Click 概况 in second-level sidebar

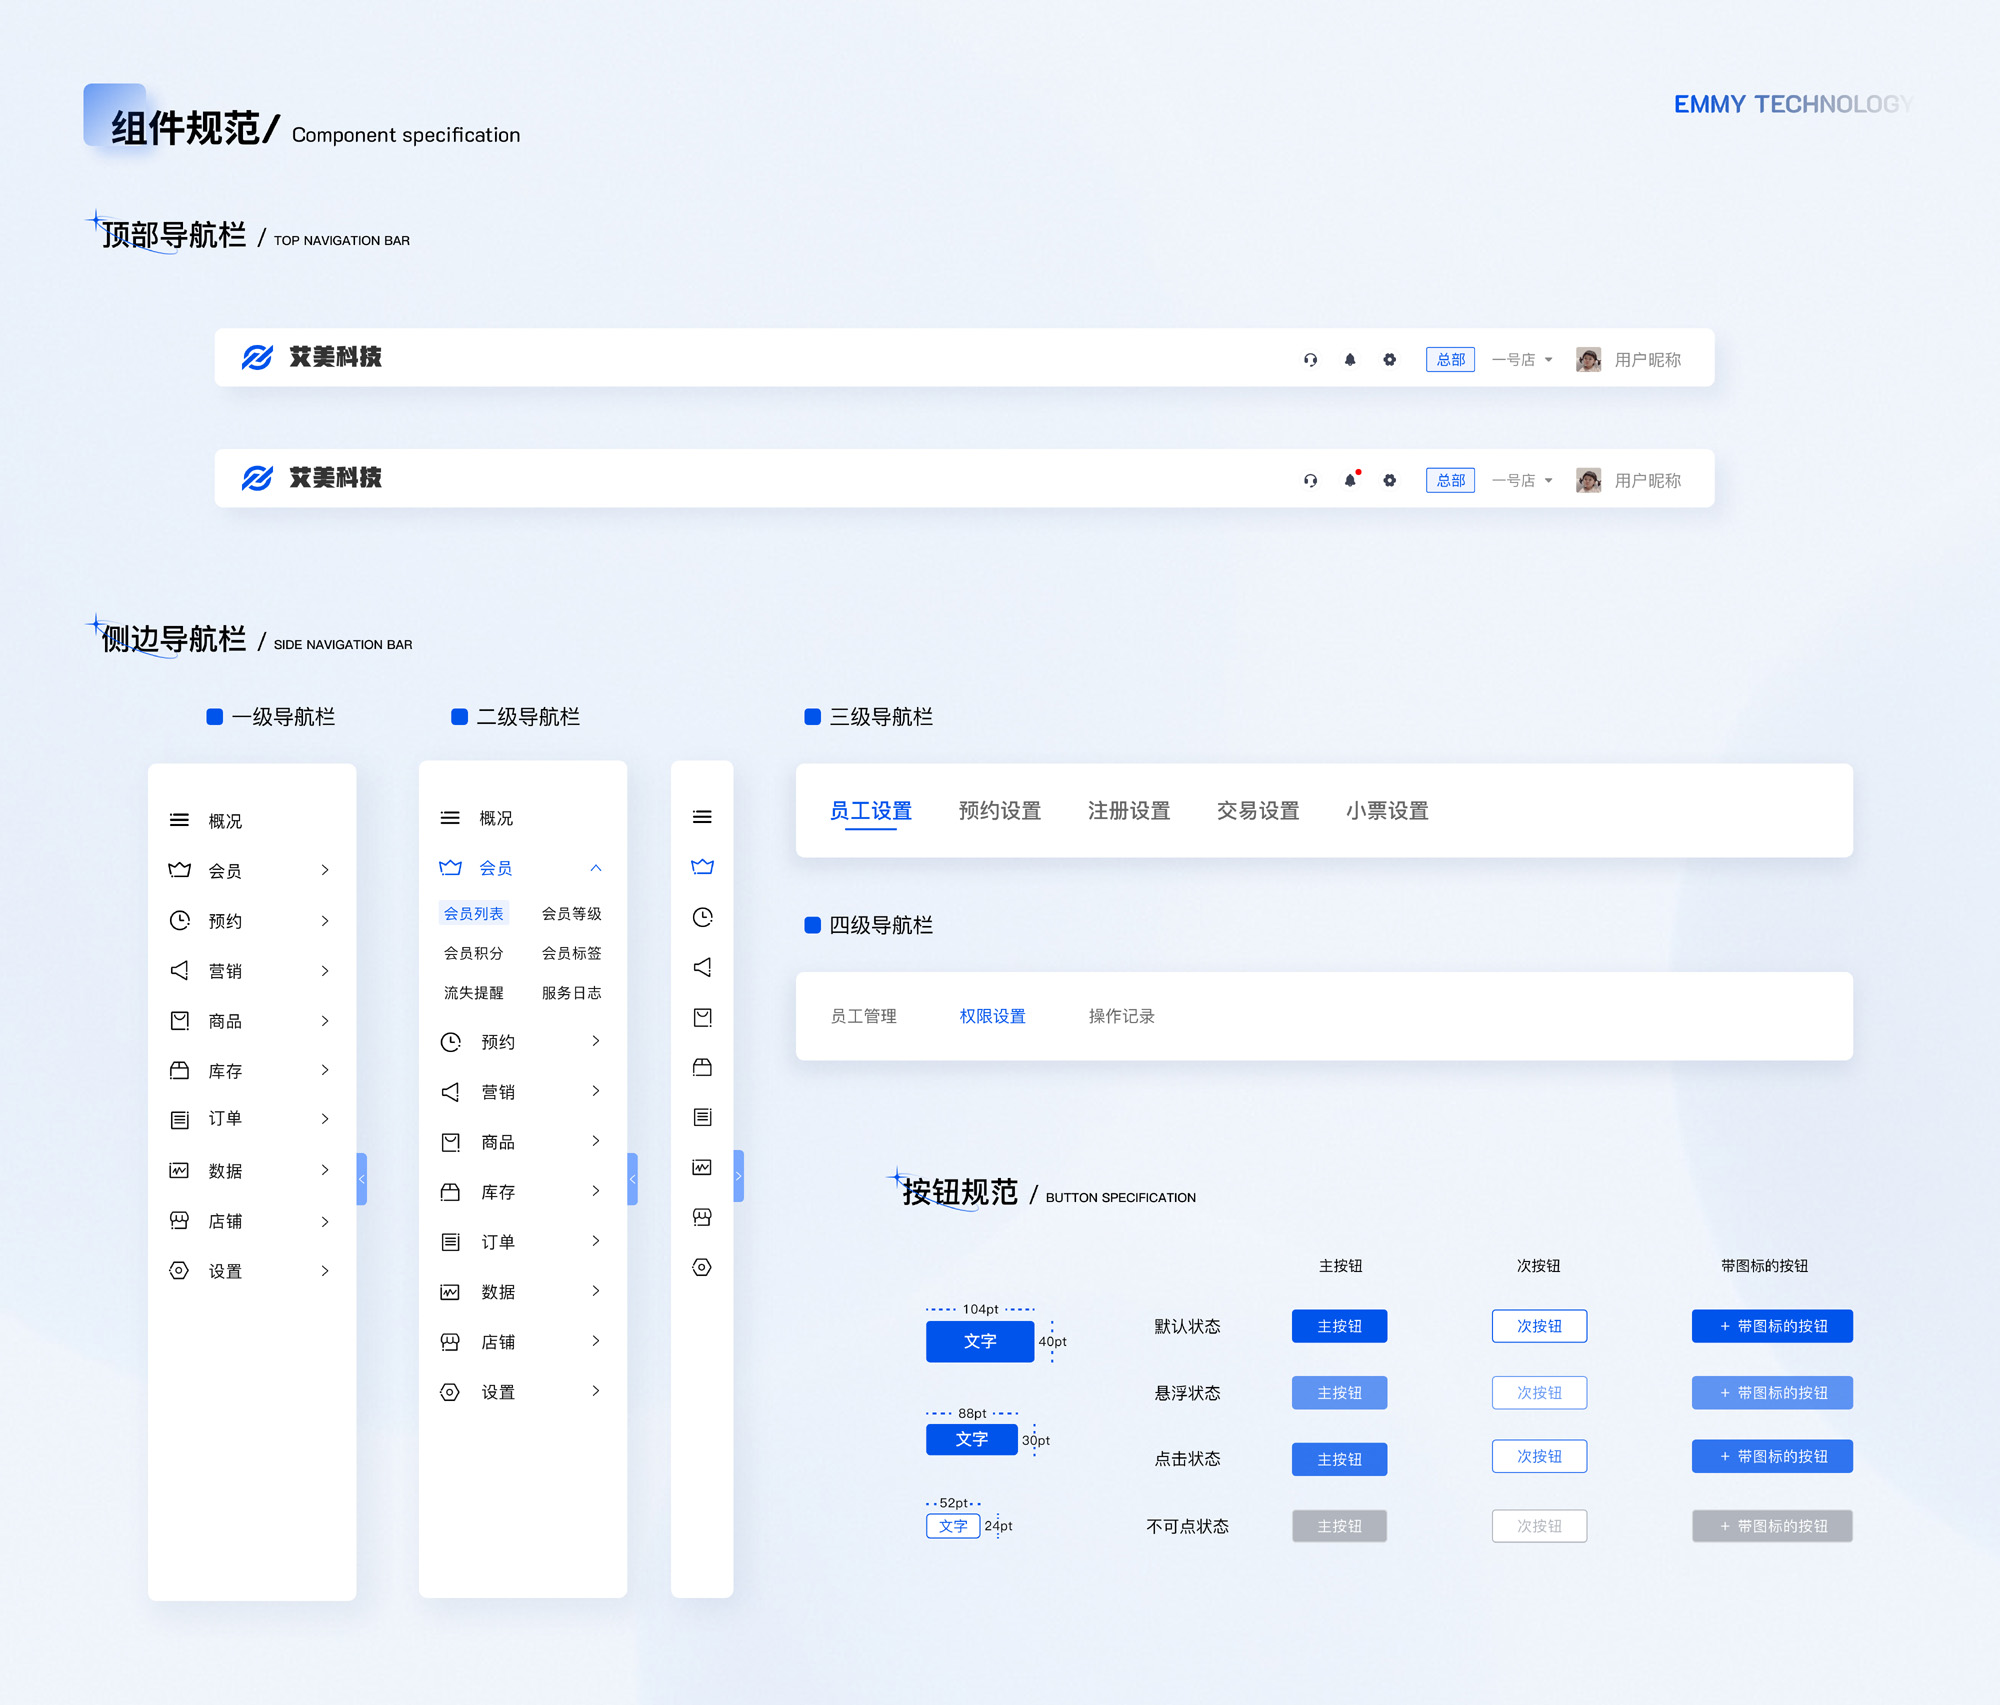[x=496, y=818]
